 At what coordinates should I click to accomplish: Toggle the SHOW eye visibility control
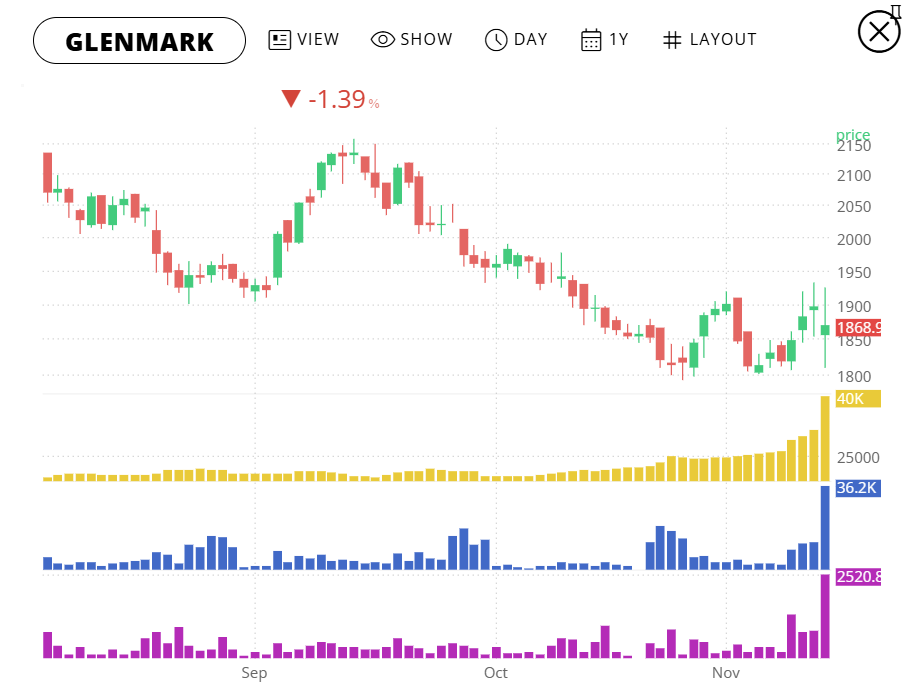point(383,39)
